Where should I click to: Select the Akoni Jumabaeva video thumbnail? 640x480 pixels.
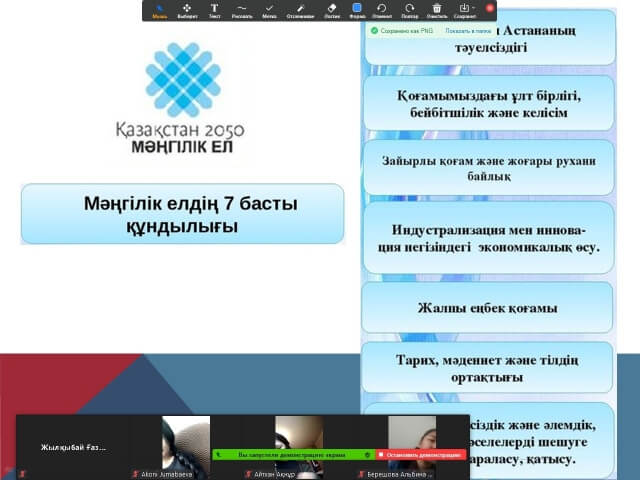point(186,447)
